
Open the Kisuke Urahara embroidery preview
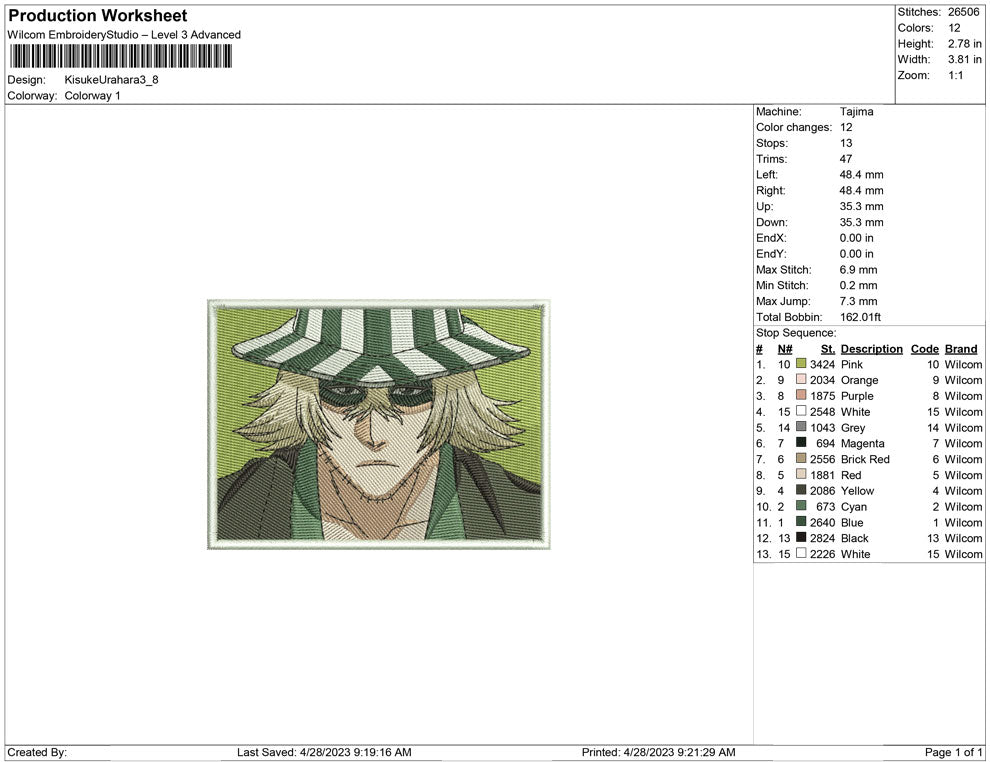380,425
